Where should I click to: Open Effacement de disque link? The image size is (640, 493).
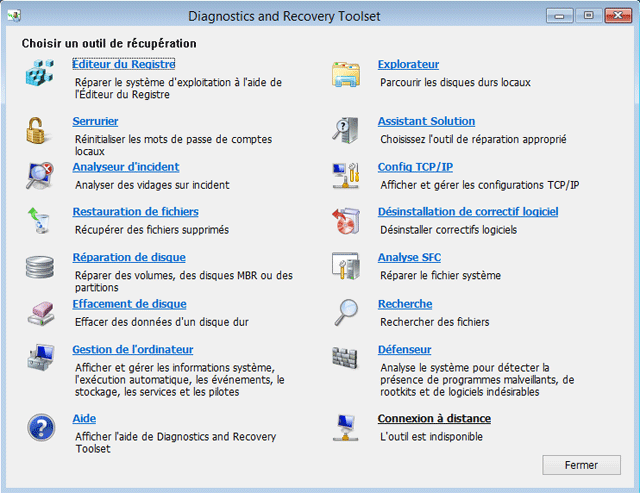(x=129, y=304)
